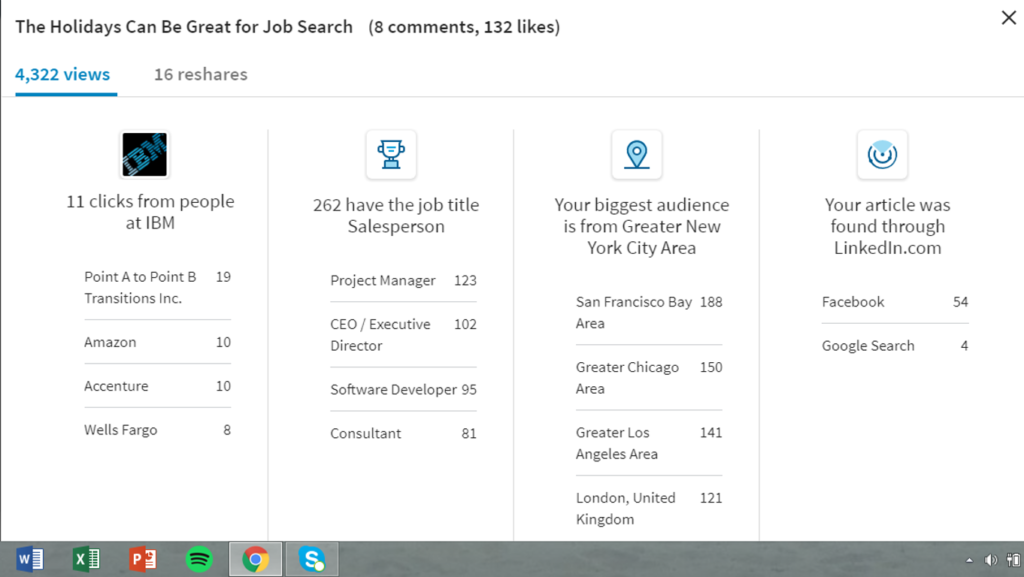Open Excel from the taskbar

86,559
